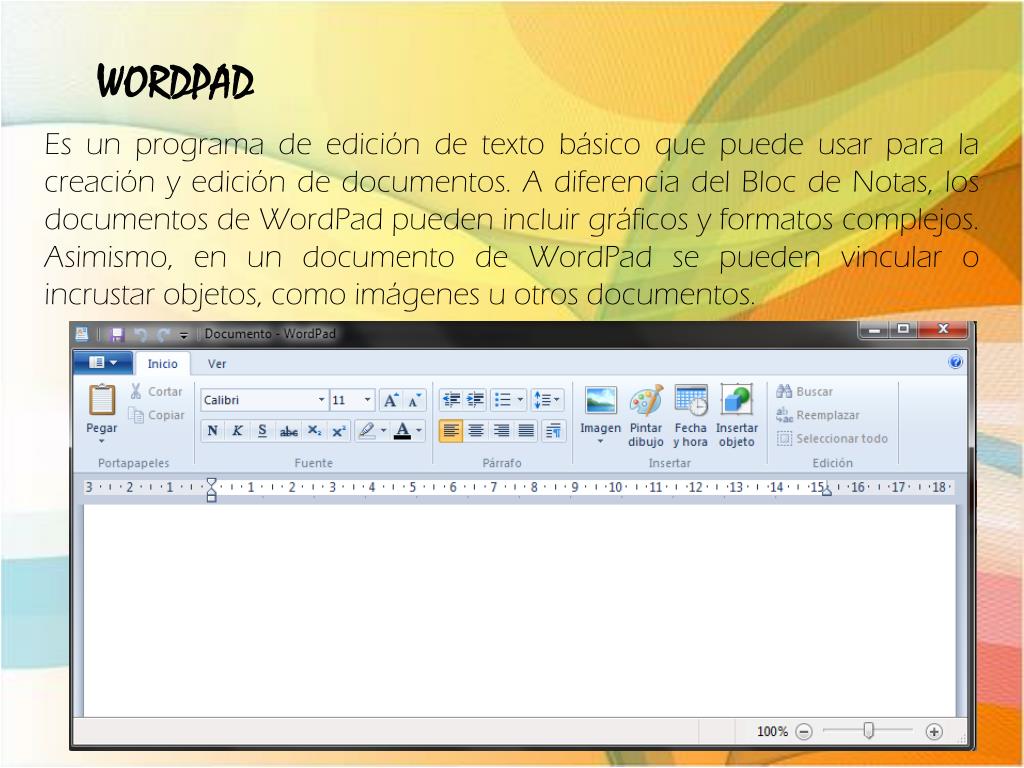Click inside the blank document area
The width and height of the screenshot is (1024, 768).
(x=520, y=611)
